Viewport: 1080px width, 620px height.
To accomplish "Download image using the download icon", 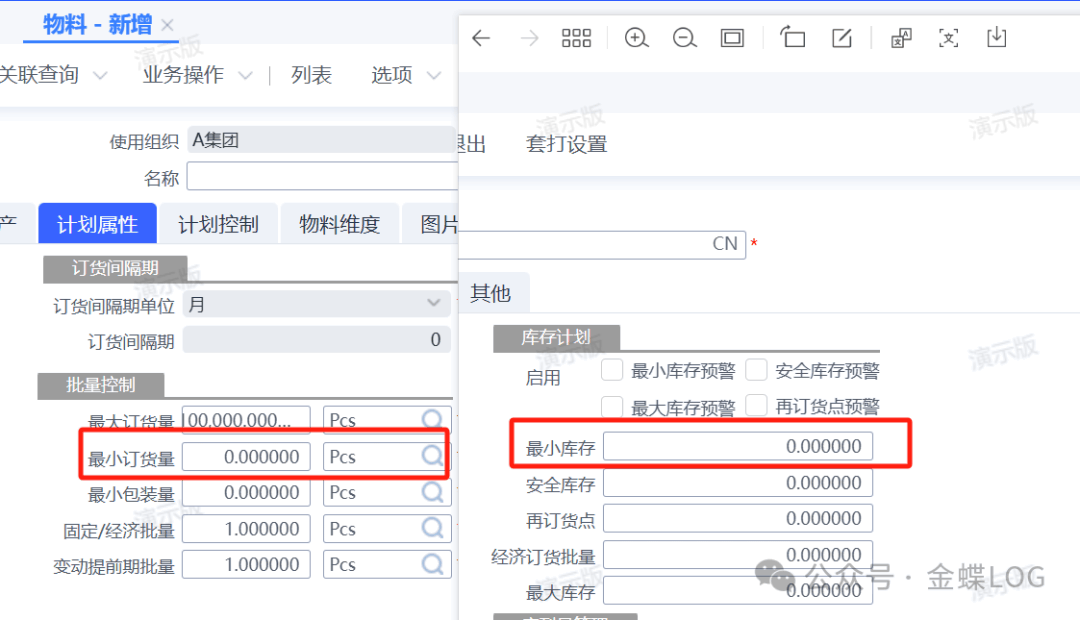I will [x=996, y=38].
